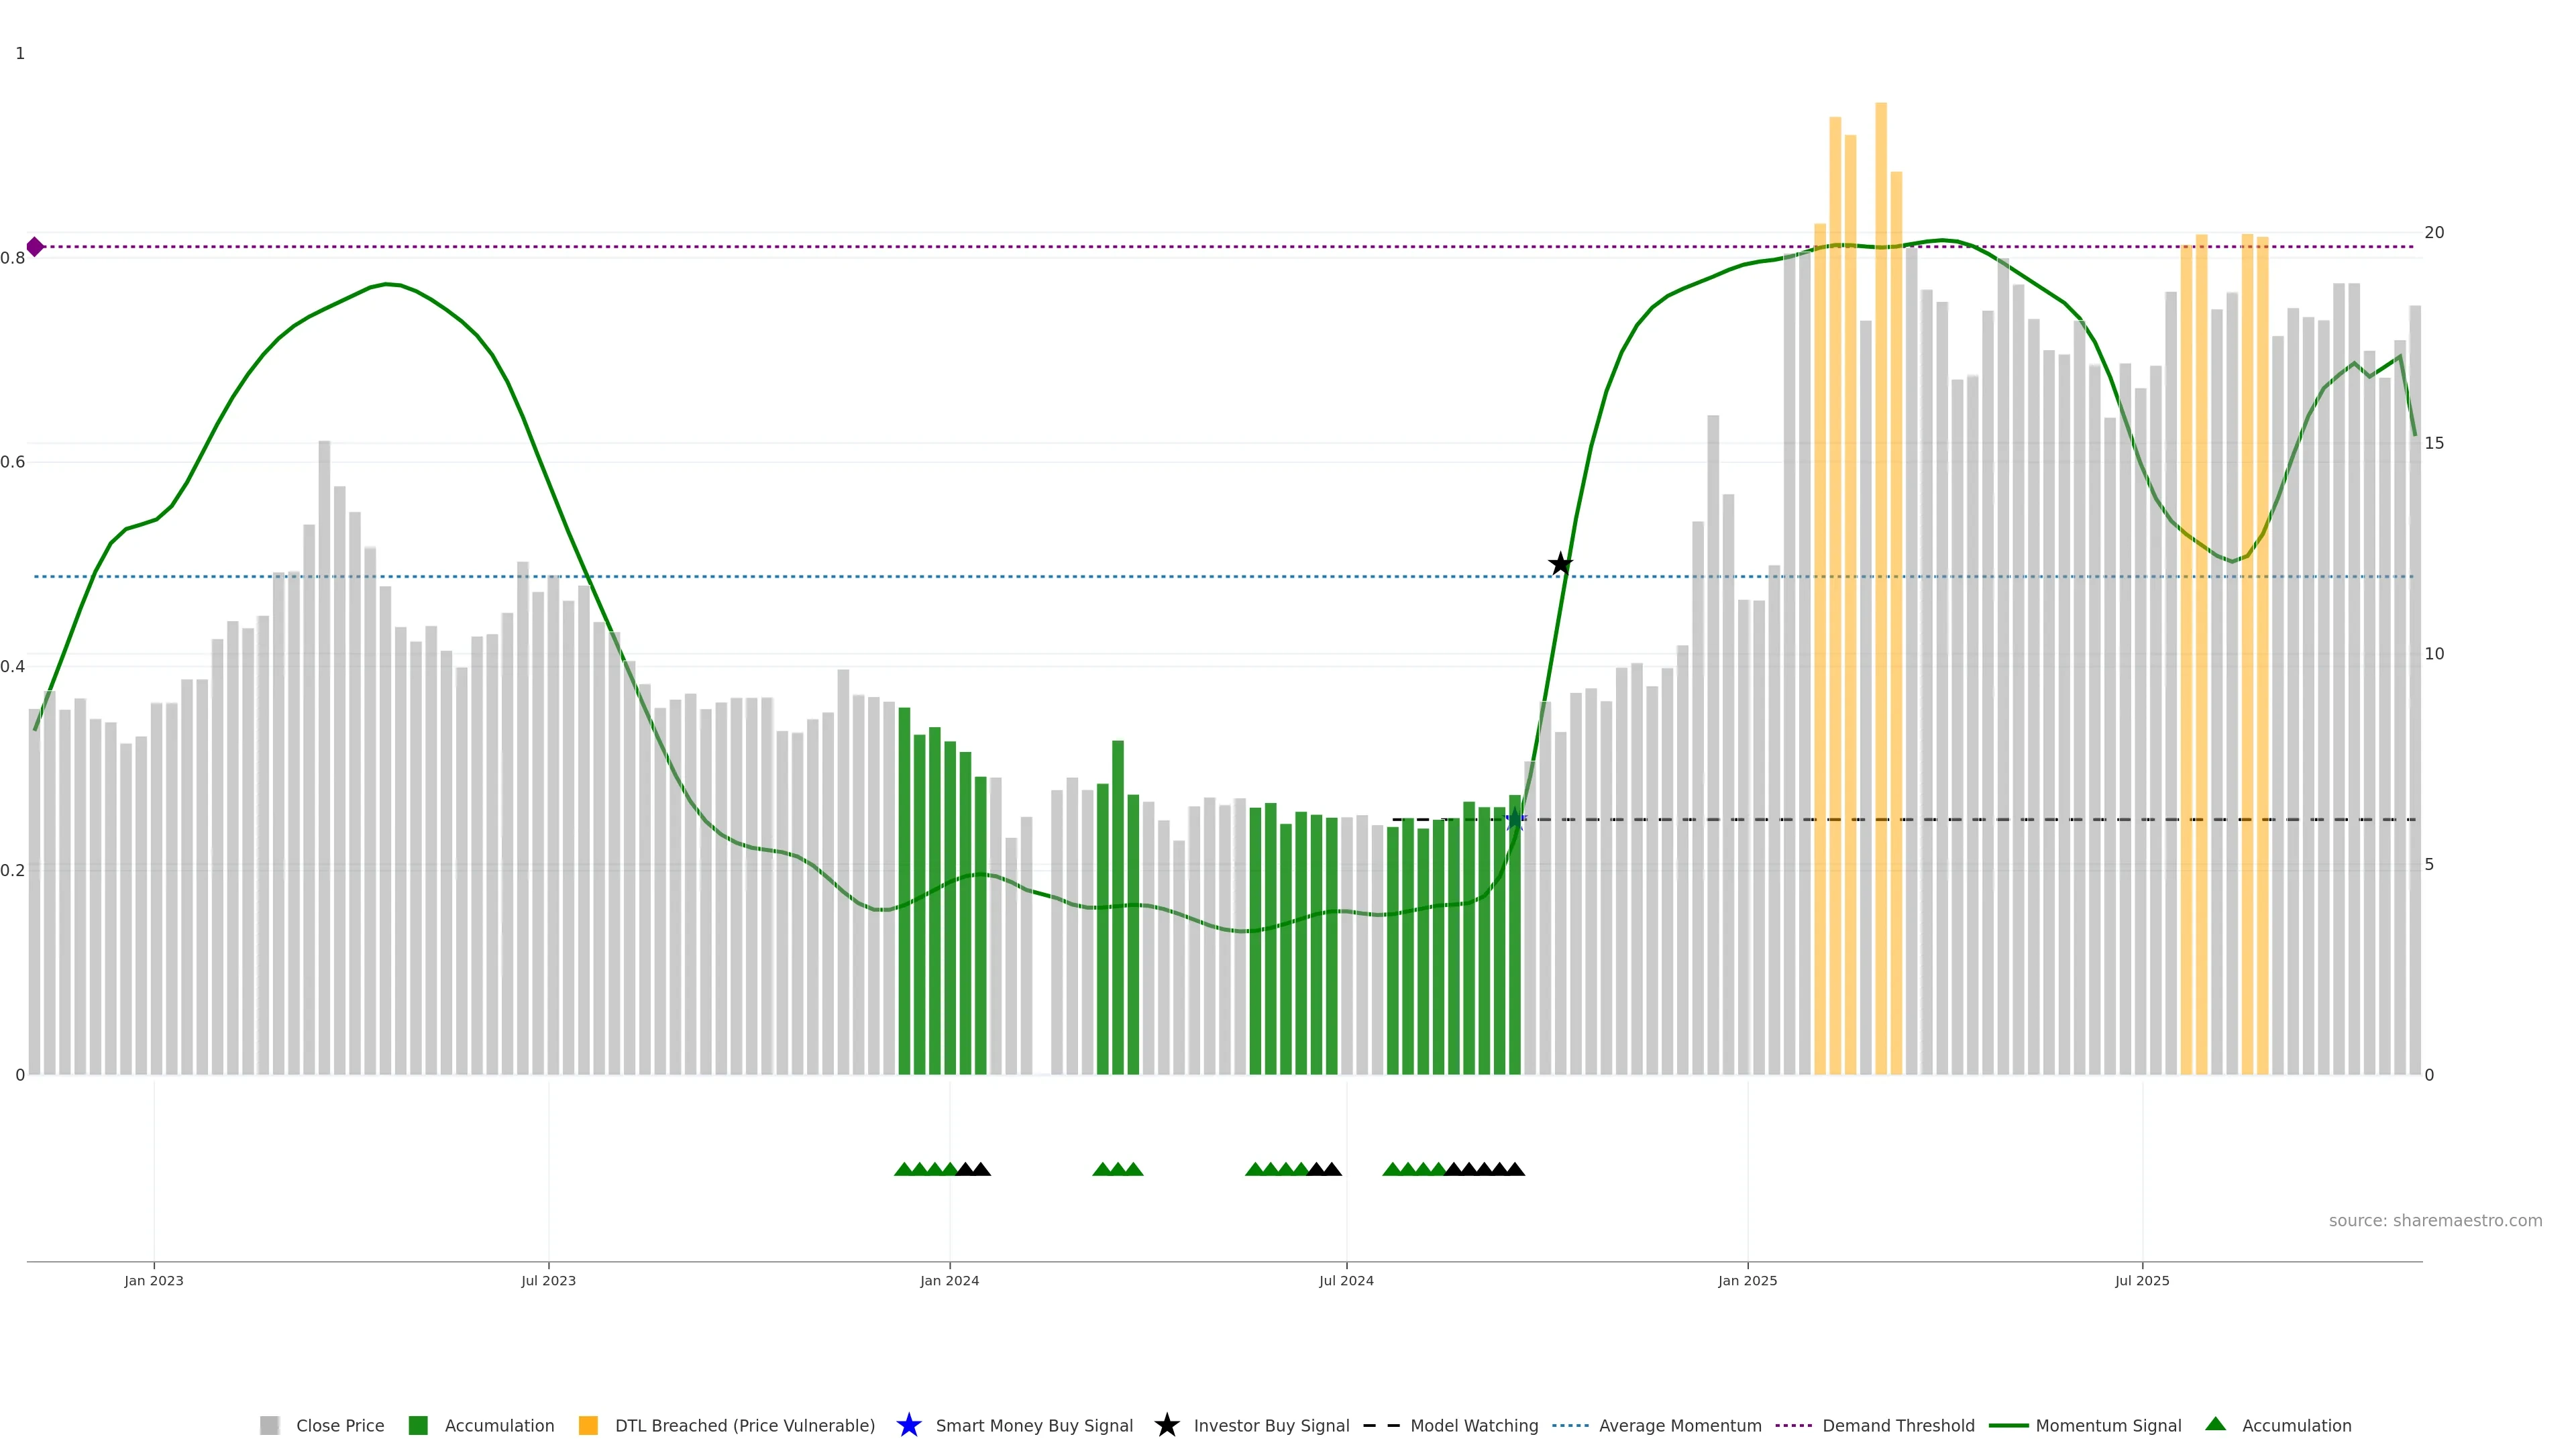The height and width of the screenshot is (1449, 2576).
Task: Click the green Accumulation legend square
Action: 418,1425
